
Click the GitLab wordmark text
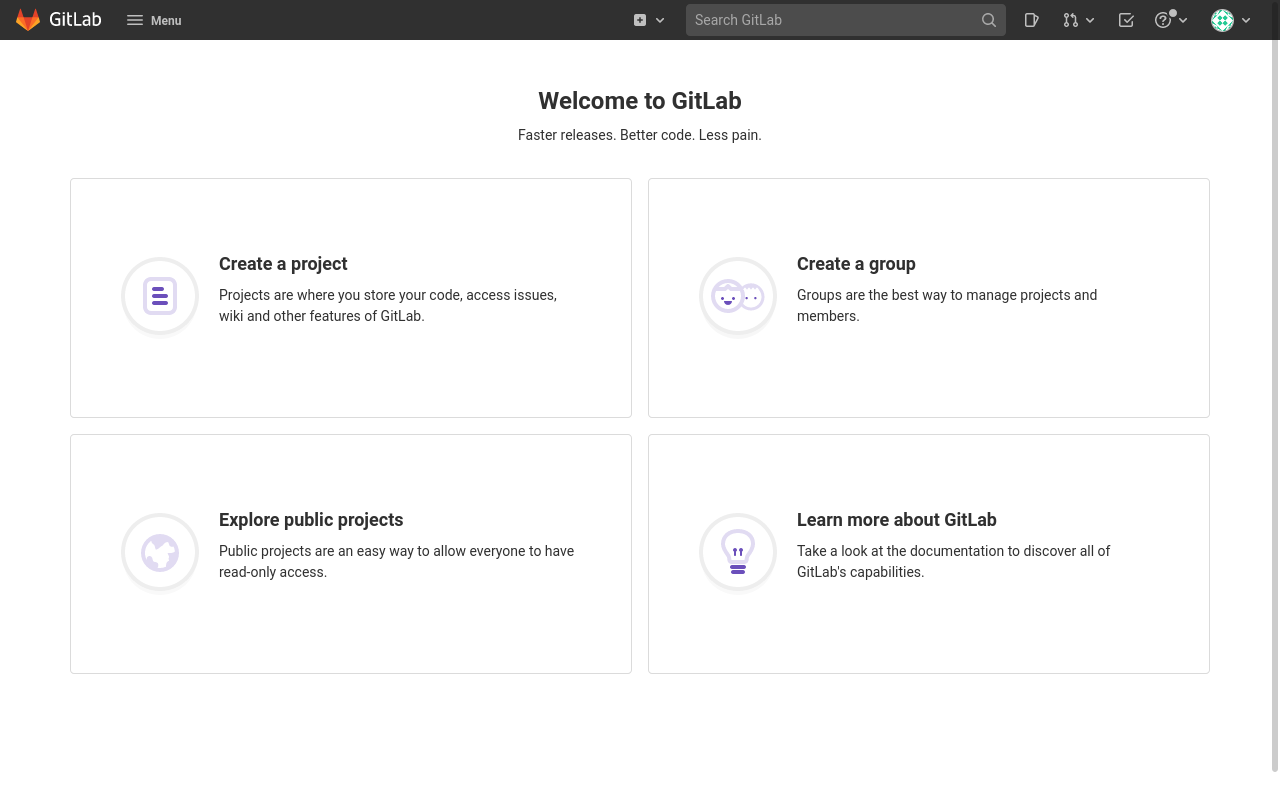click(75, 20)
